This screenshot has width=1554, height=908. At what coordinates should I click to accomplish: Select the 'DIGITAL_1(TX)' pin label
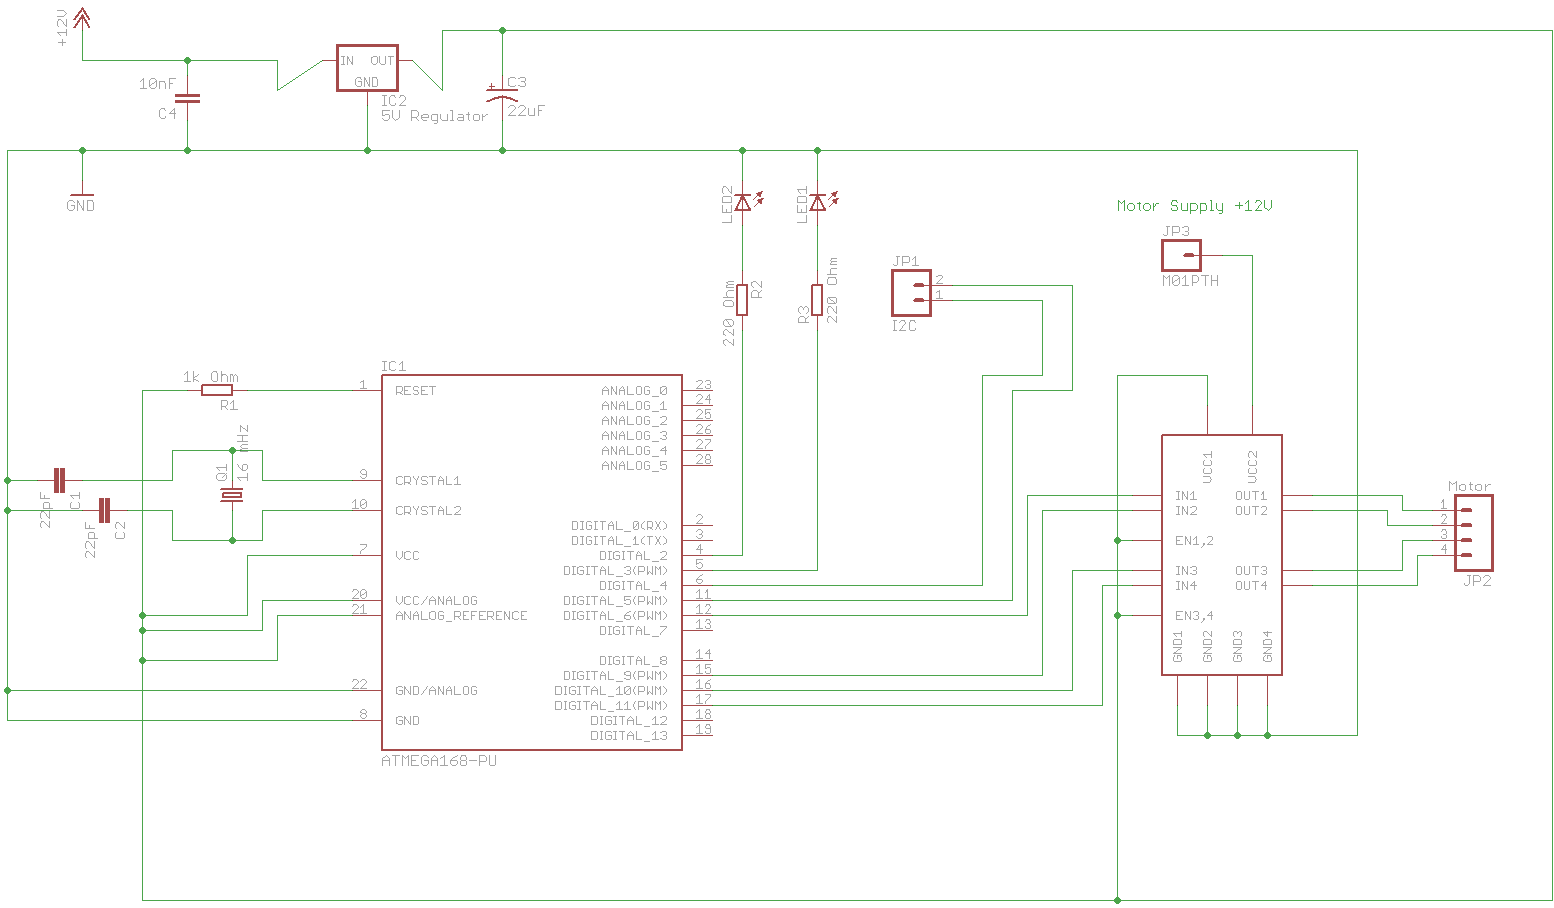pos(619,541)
